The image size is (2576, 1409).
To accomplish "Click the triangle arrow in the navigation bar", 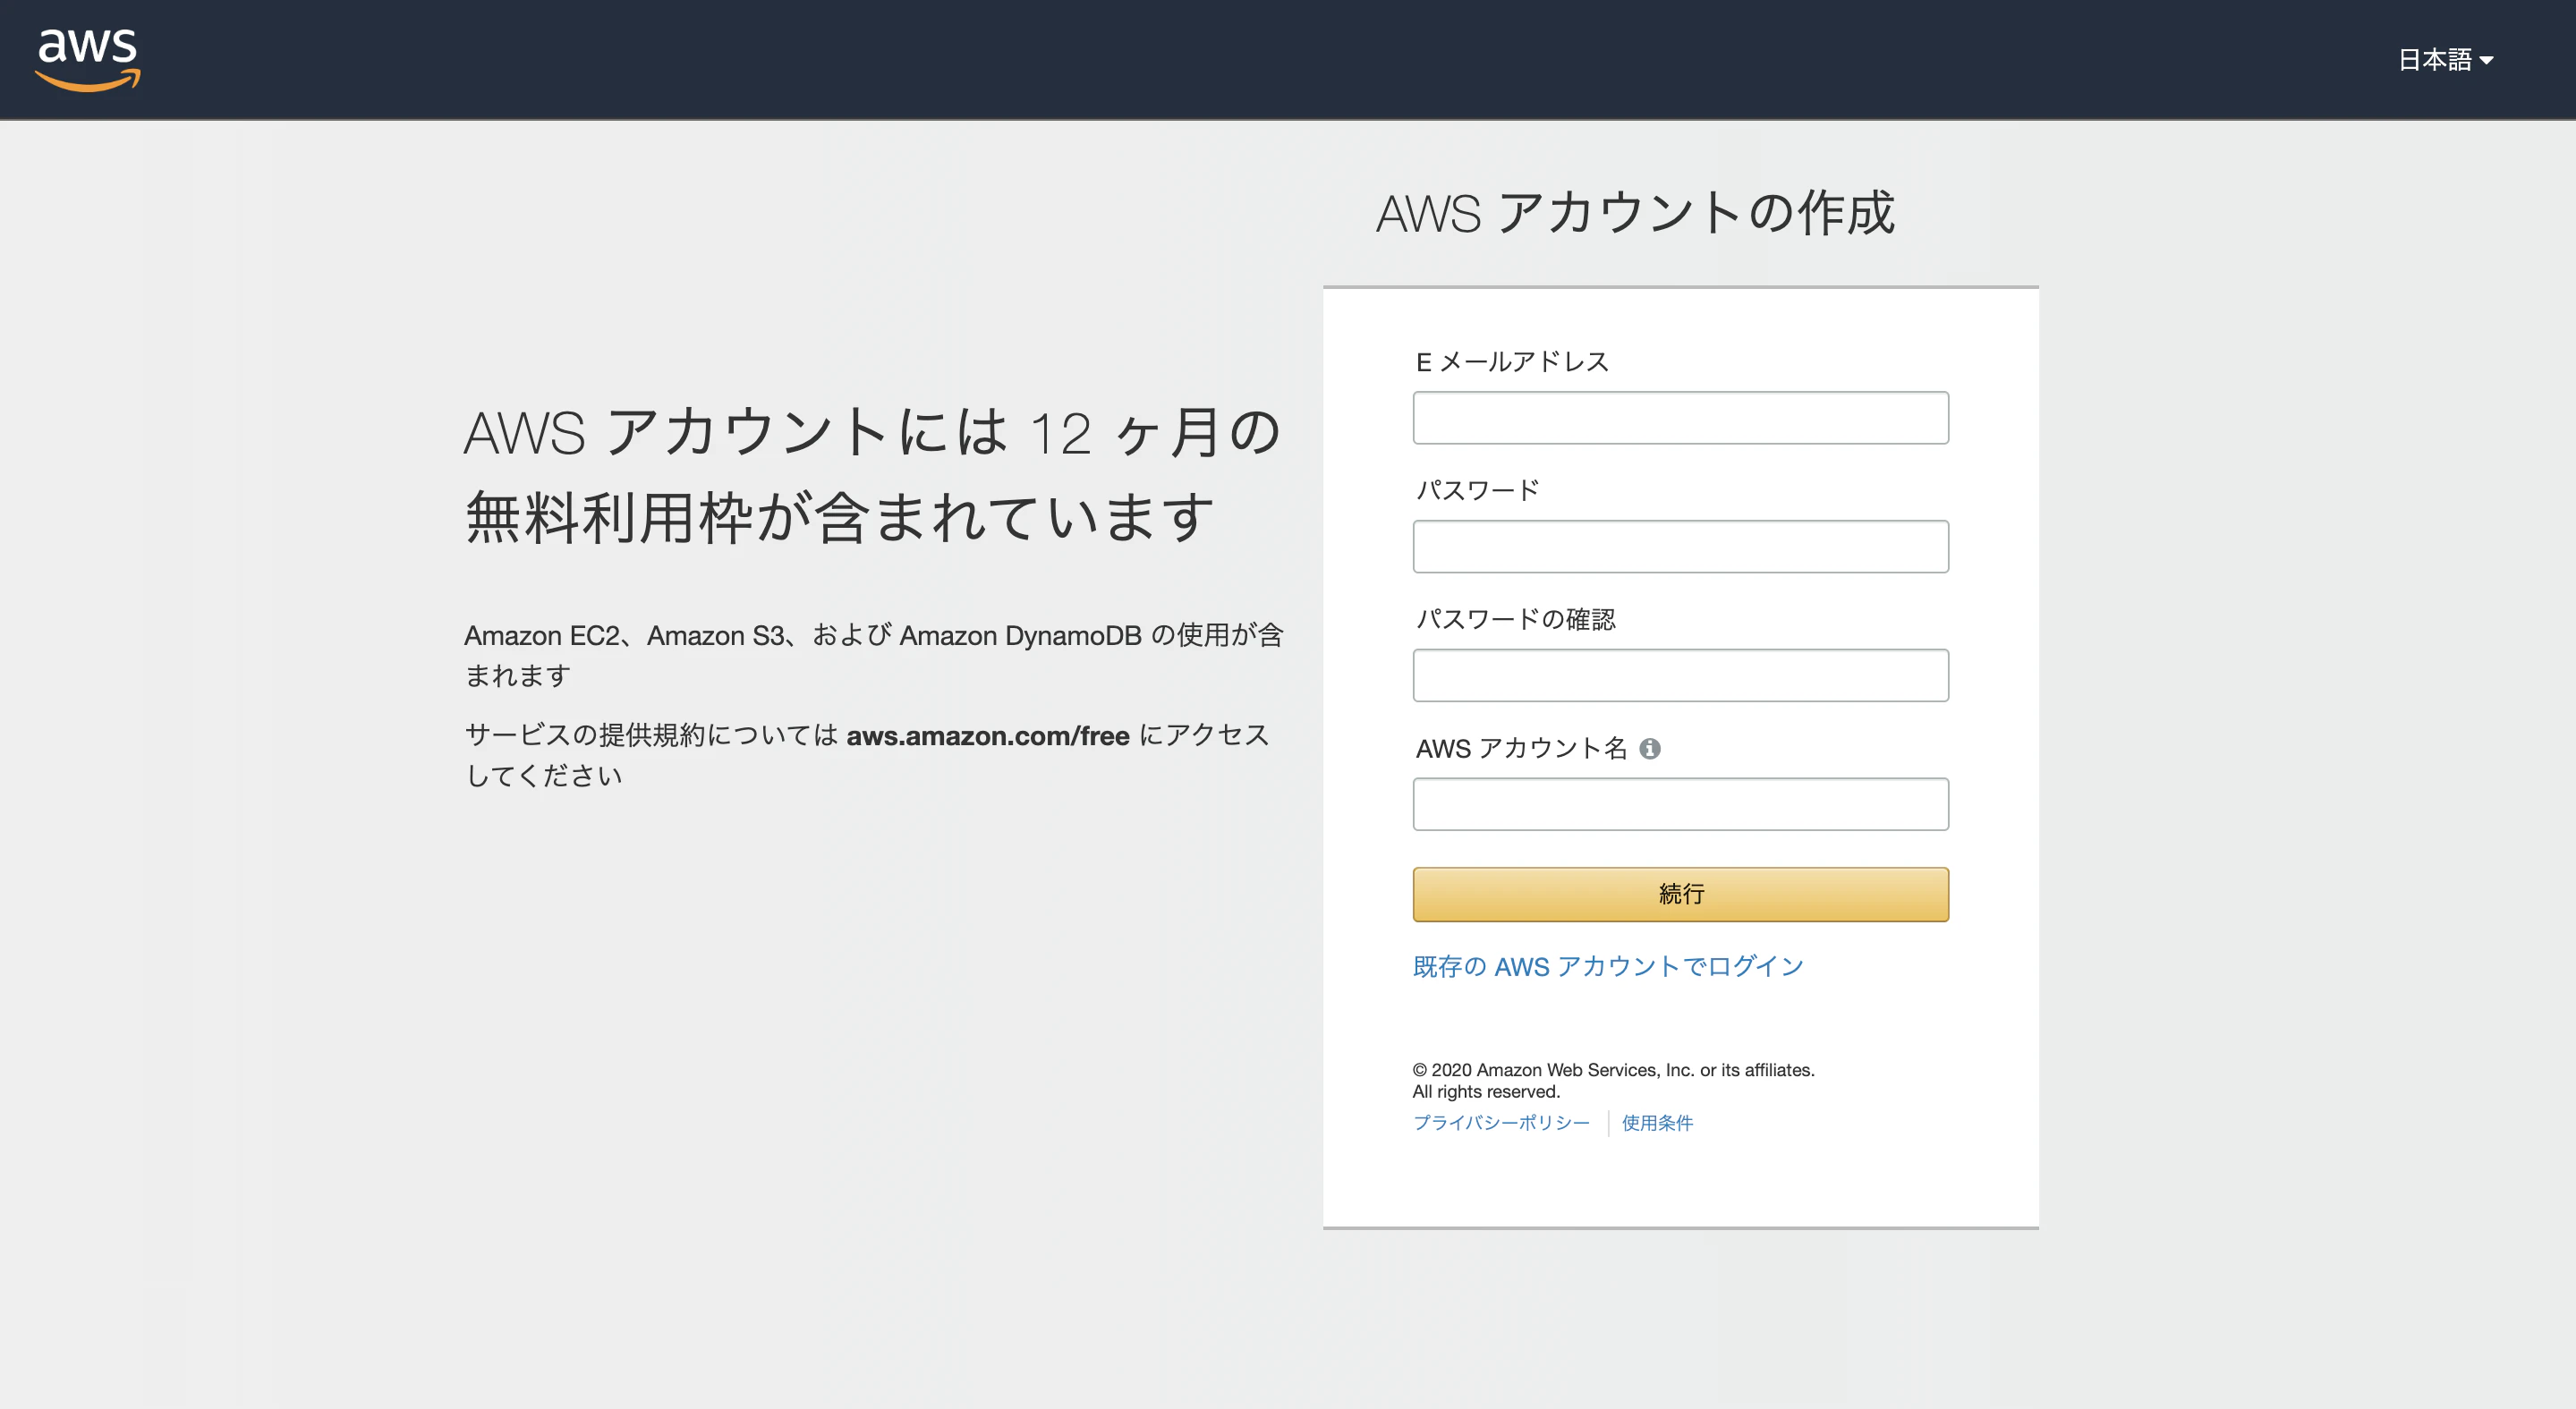I will tap(2489, 60).
